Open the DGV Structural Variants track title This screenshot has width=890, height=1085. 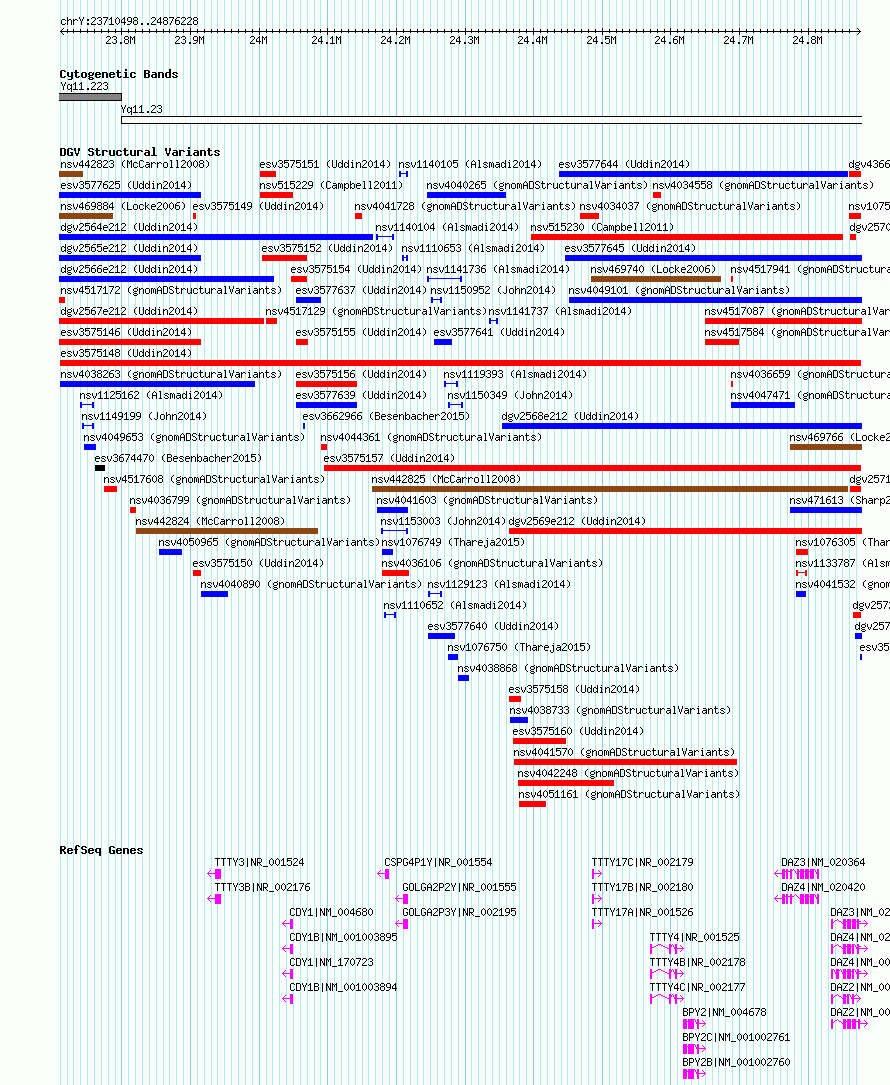140,152
